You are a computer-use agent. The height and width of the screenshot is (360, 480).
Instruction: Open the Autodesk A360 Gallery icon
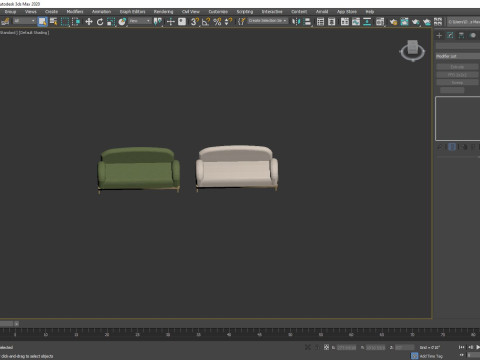point(438,22)
